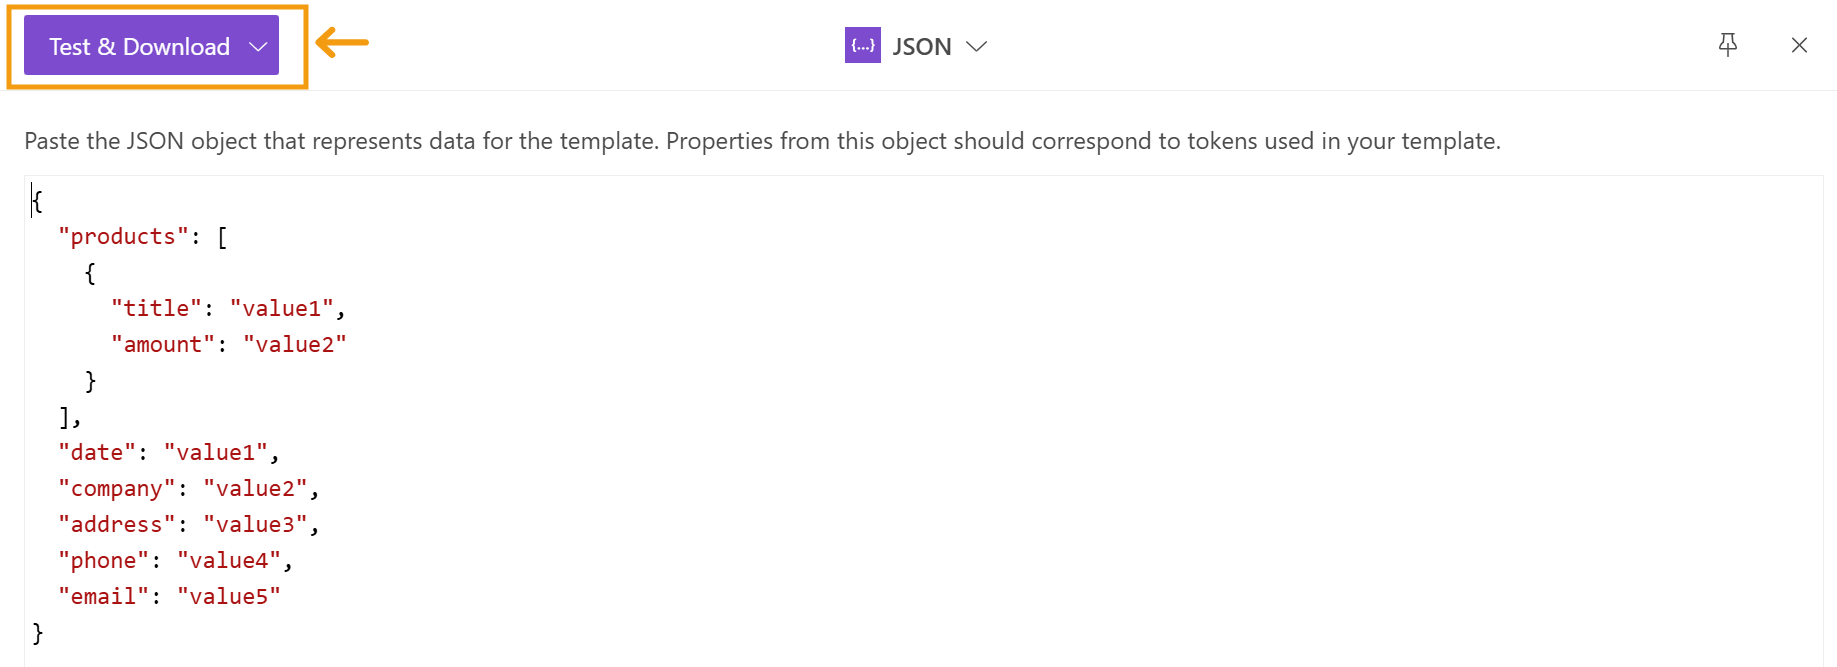Expand the Test & Download dropdown arrow
Screen dimensions: 1837x667
pyautogui.click(x=258, y=47)
